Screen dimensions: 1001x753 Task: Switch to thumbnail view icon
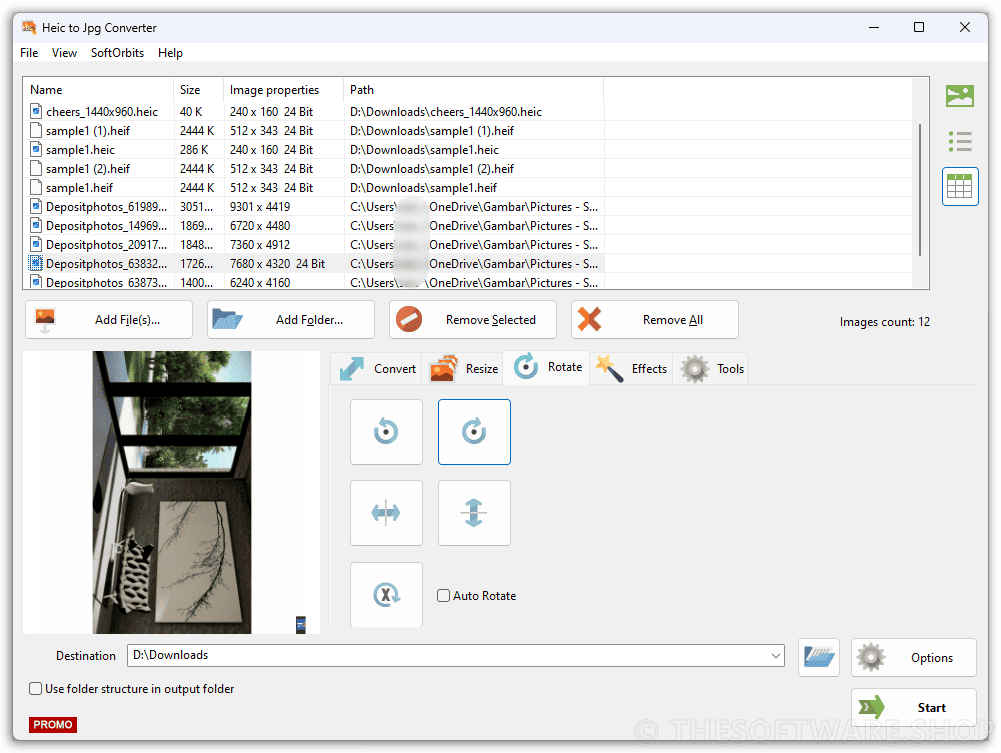tap(960, 96)
